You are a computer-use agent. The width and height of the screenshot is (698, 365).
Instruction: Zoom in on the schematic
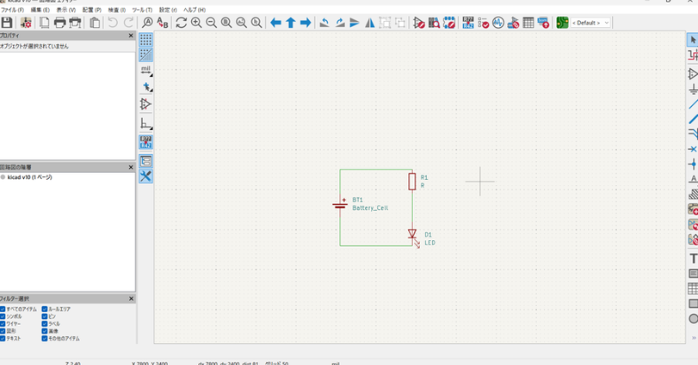point(196,22)
